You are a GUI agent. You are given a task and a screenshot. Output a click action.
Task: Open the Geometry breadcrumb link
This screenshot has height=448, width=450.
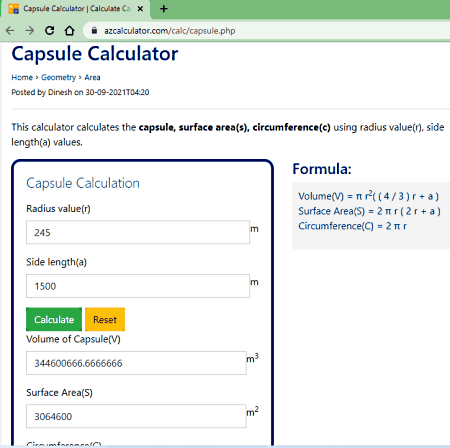point(59,77)
